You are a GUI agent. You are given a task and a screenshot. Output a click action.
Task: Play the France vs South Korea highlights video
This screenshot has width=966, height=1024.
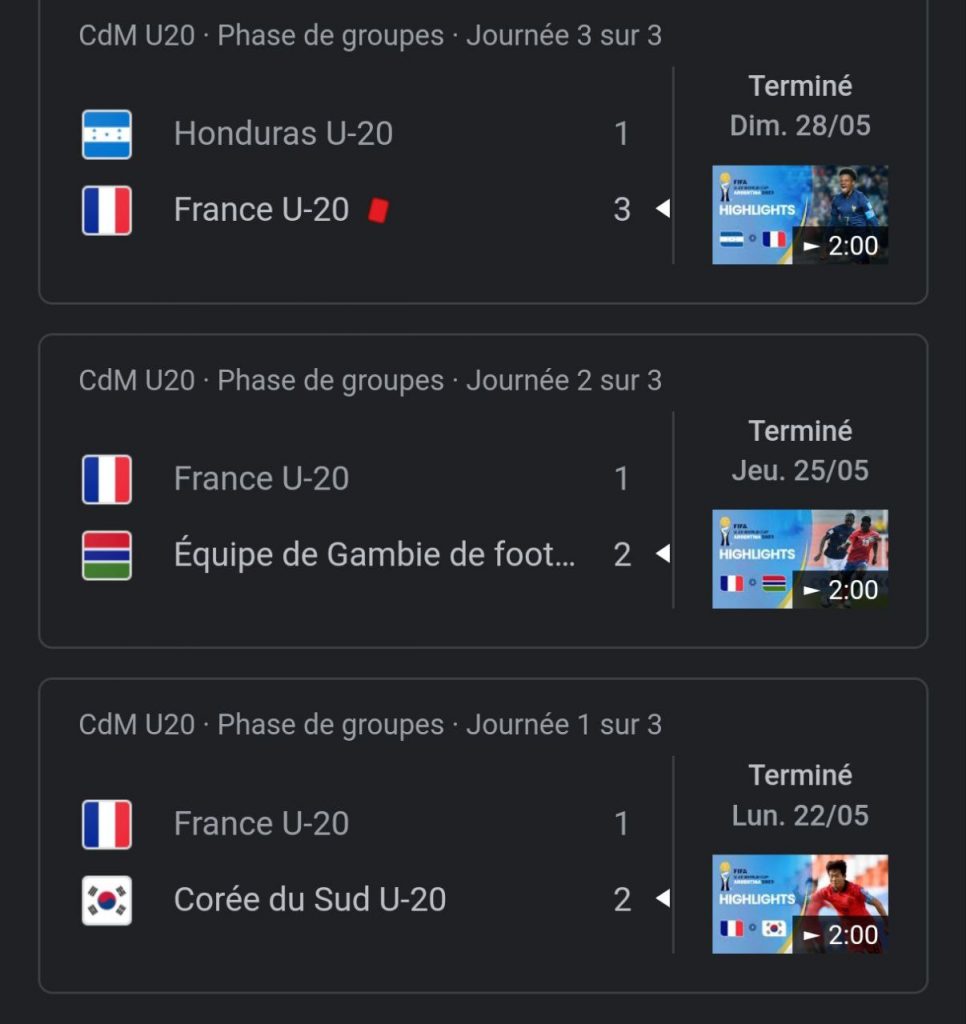(799, 904)
